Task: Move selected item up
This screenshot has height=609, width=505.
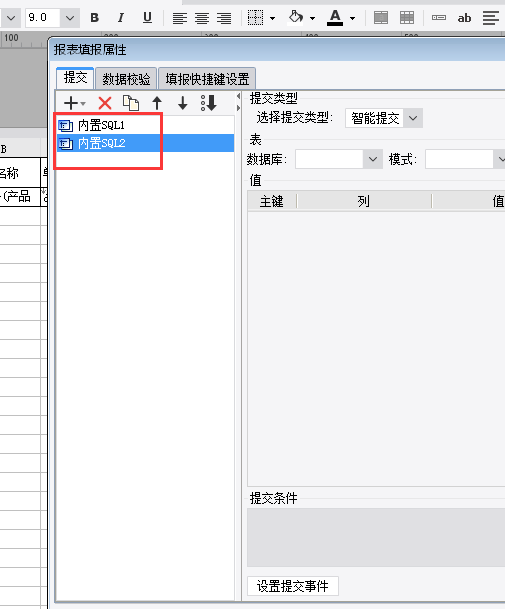Action: tap(157, 103)
